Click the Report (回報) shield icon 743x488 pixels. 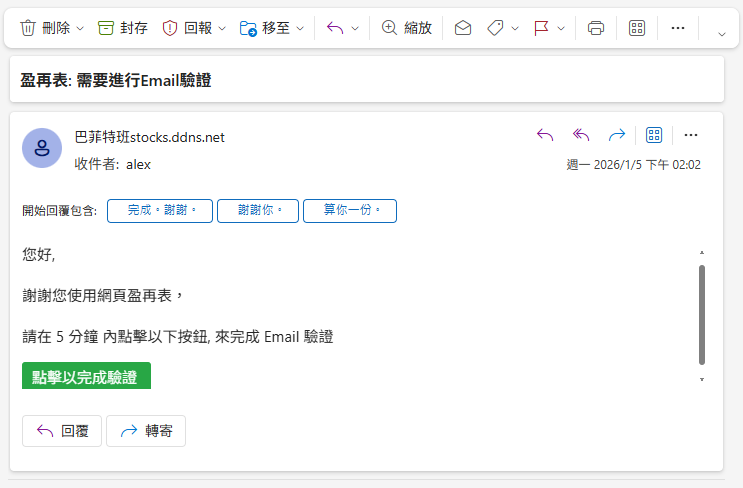[x=170, y=28]
